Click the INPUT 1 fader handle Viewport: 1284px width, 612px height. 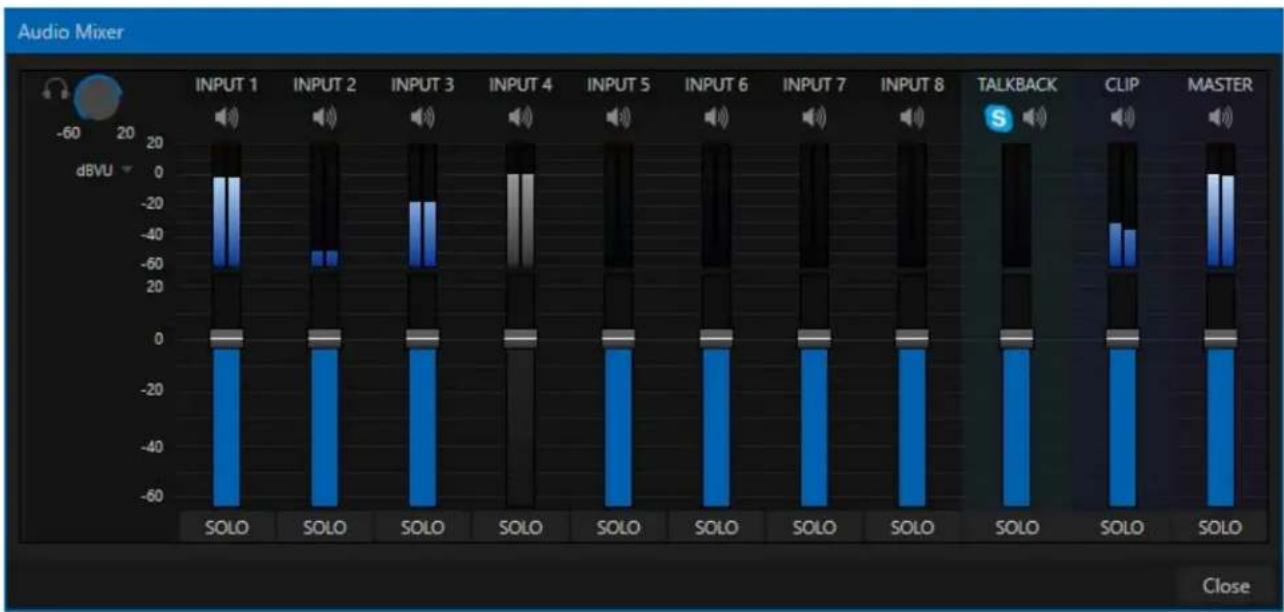pyautogui.click(x=226, y=338)
